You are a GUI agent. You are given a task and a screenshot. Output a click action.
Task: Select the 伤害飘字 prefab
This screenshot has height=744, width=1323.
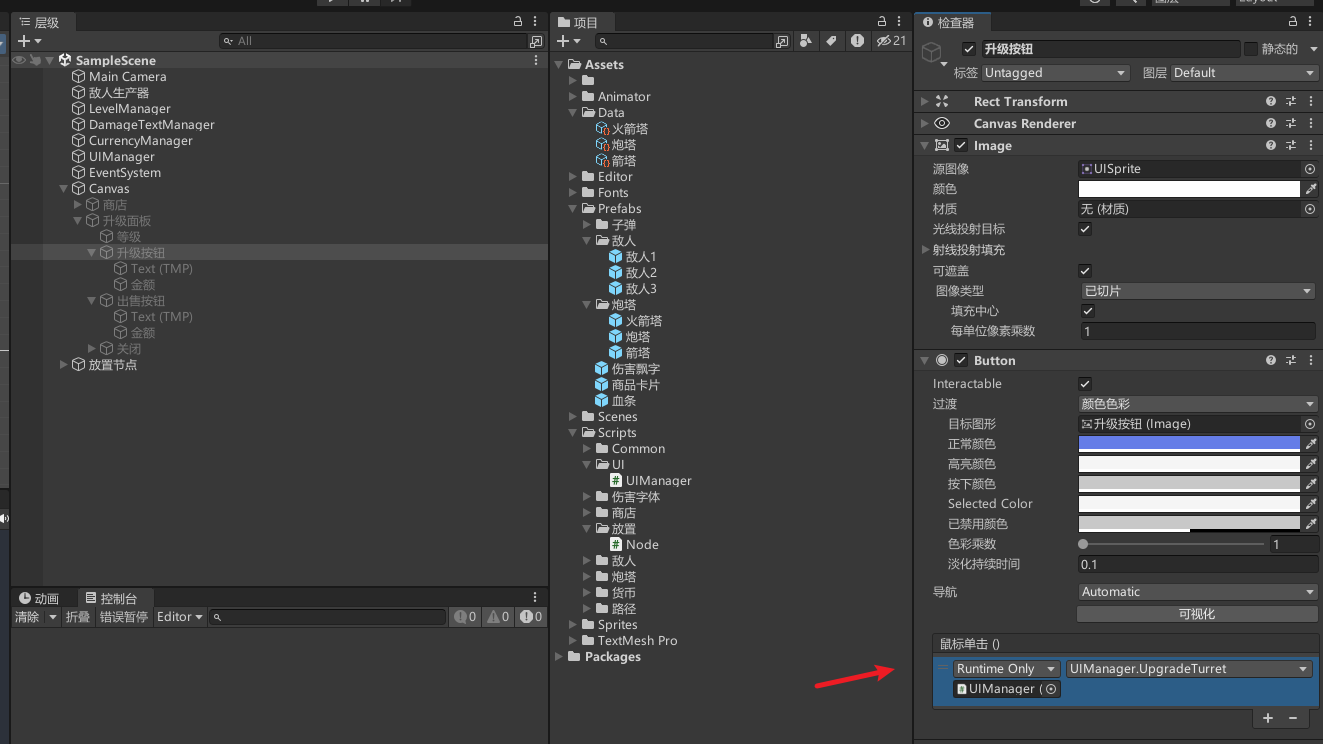tap(627, 368)
